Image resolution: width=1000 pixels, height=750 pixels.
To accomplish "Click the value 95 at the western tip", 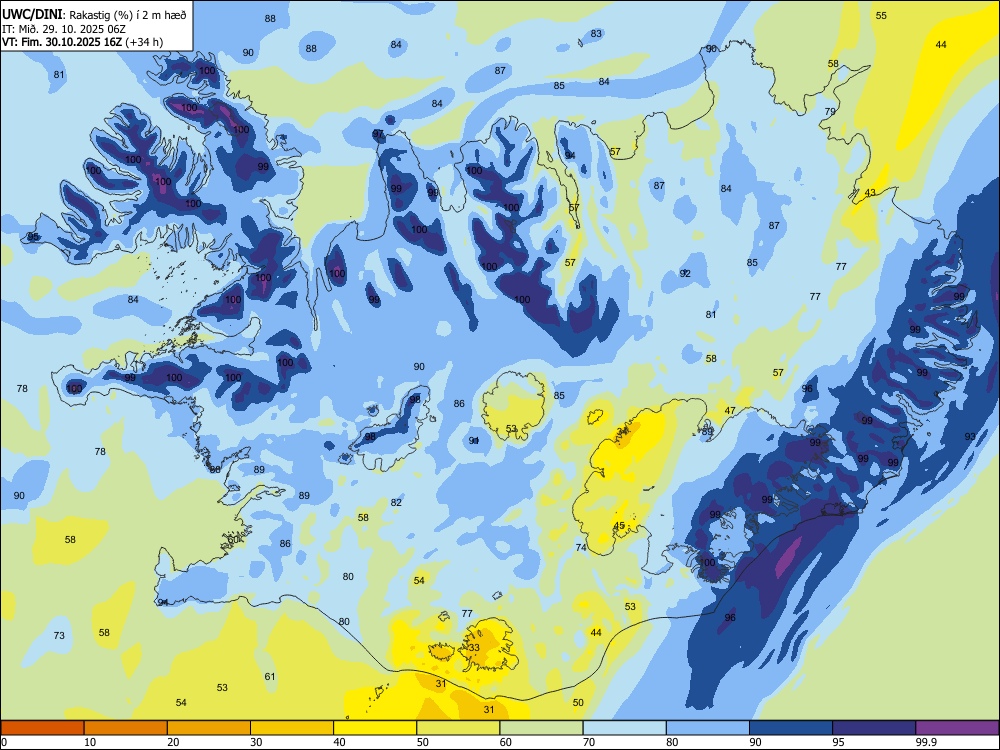I will (33, 237).
